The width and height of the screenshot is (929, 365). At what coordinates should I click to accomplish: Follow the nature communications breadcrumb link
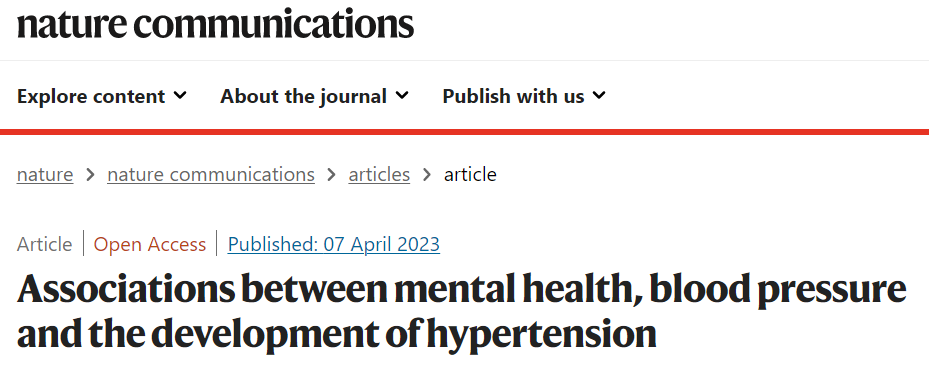pyautogui.click(x=211, y=174)
